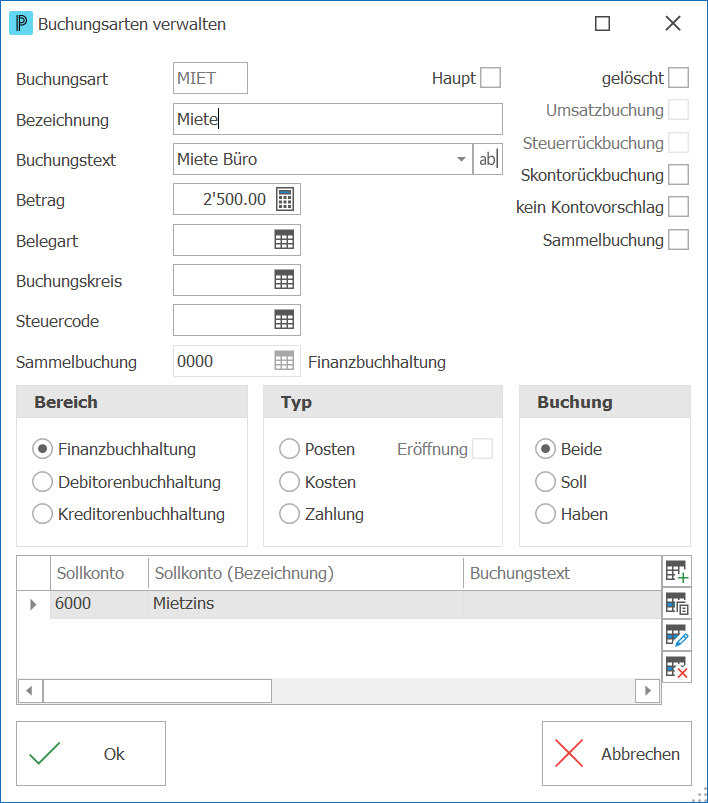This screenshot has width=708, height=803.
Task: Edit the row with the pencil table icon
Action: pos(677,636)
